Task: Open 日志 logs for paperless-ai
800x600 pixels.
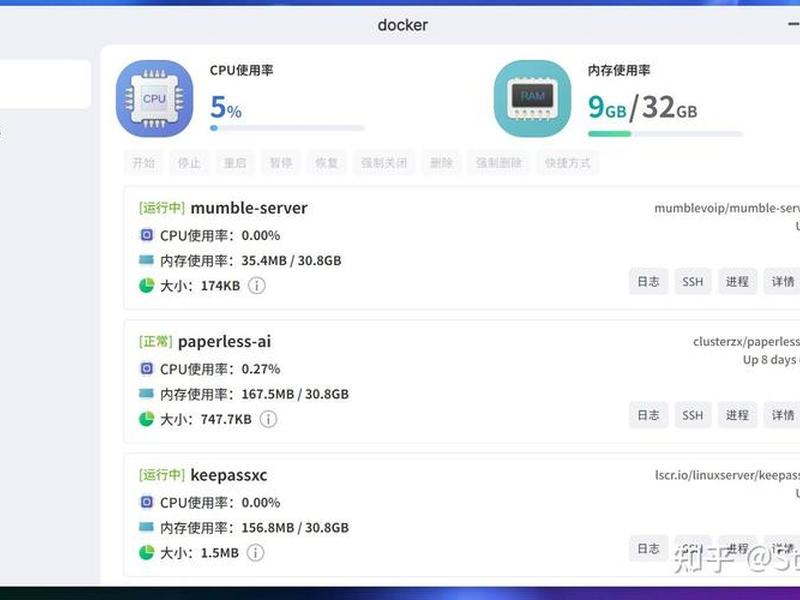Action: tap(648, 415)
